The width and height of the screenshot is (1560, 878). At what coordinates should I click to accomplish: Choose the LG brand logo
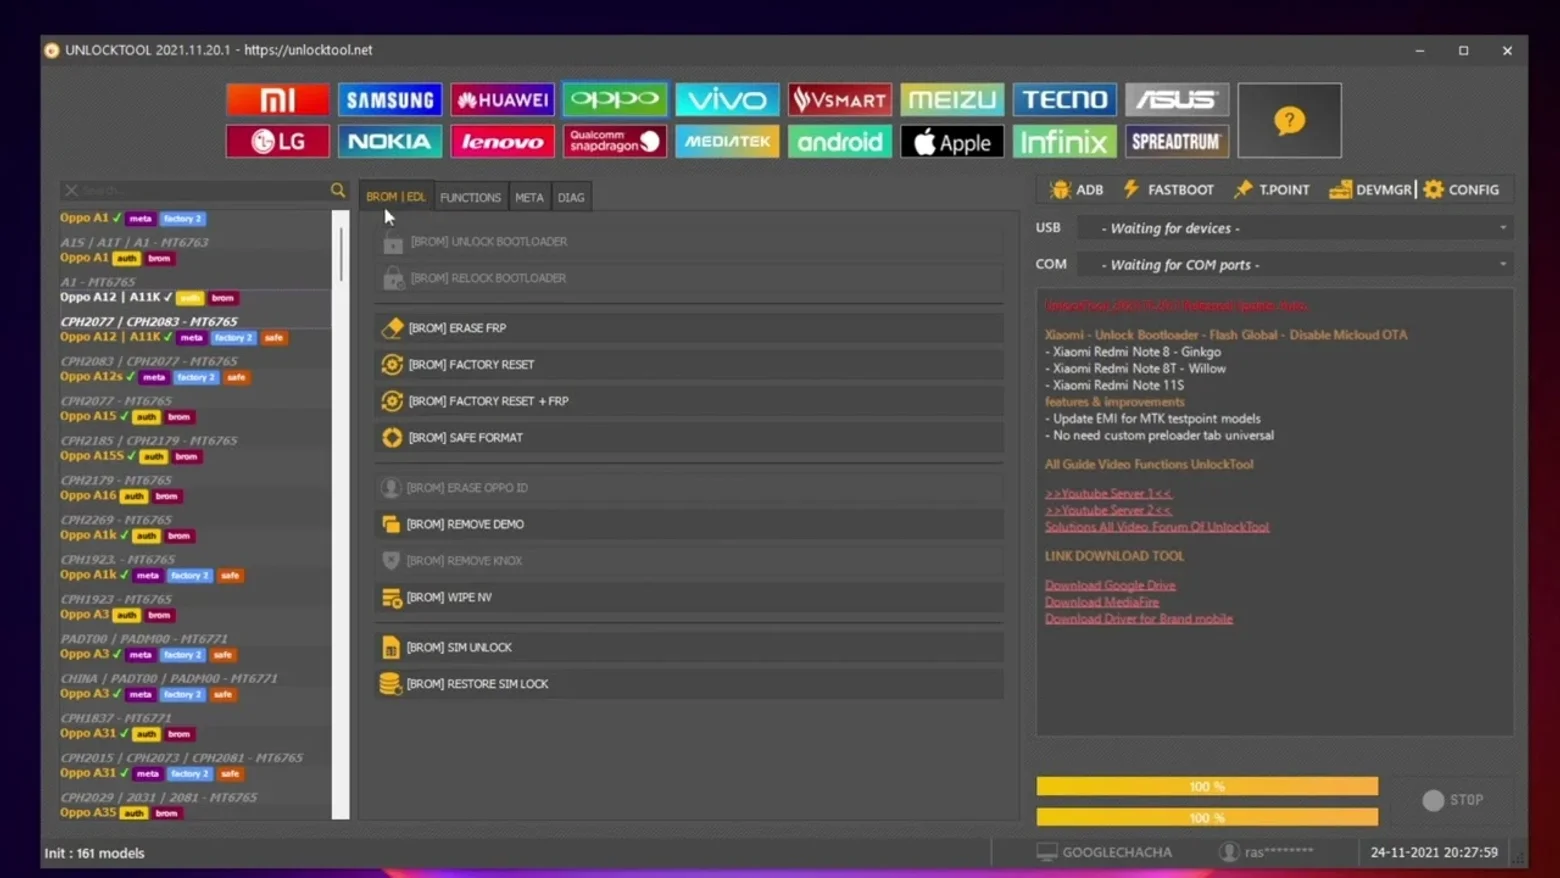click(x=277, y=141)
